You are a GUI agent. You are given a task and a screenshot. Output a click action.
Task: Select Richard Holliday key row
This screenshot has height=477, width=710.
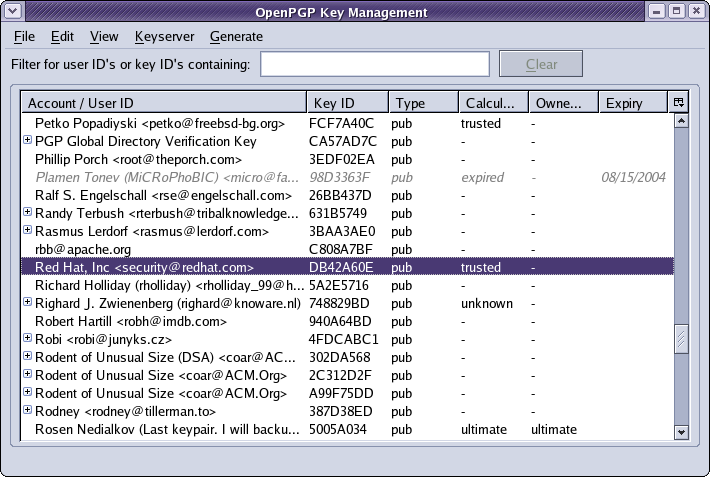[x=347, y=285]
